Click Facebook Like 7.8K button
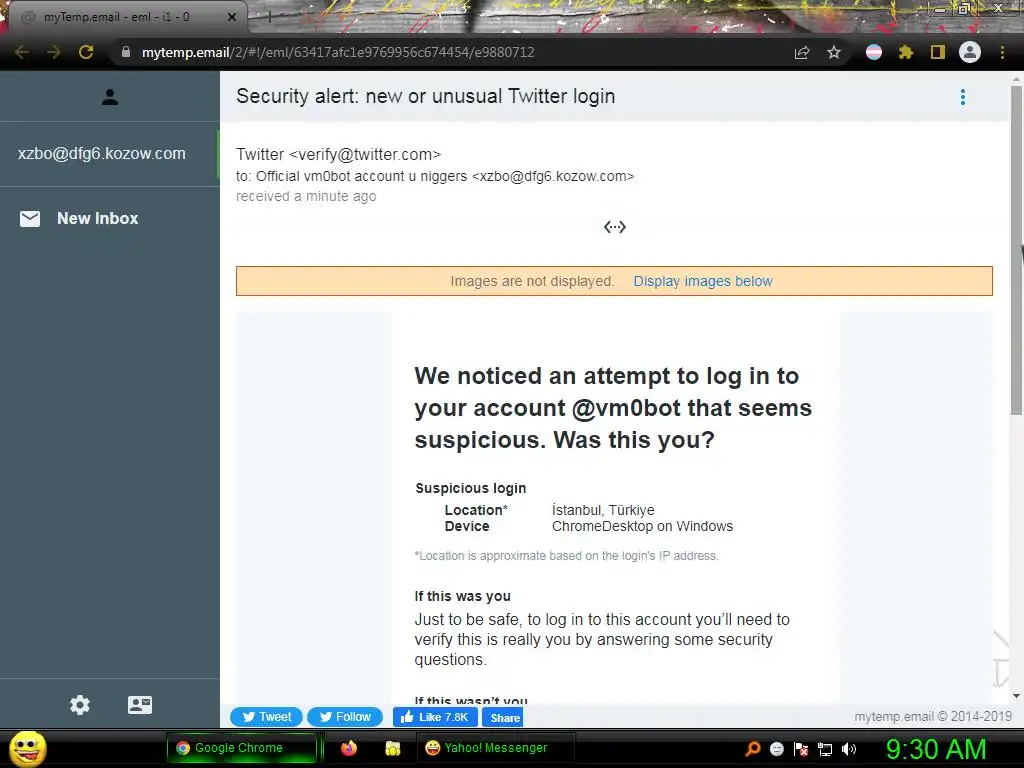Image resolution: width=1024 pixels, height=768 pixels. 435,717
